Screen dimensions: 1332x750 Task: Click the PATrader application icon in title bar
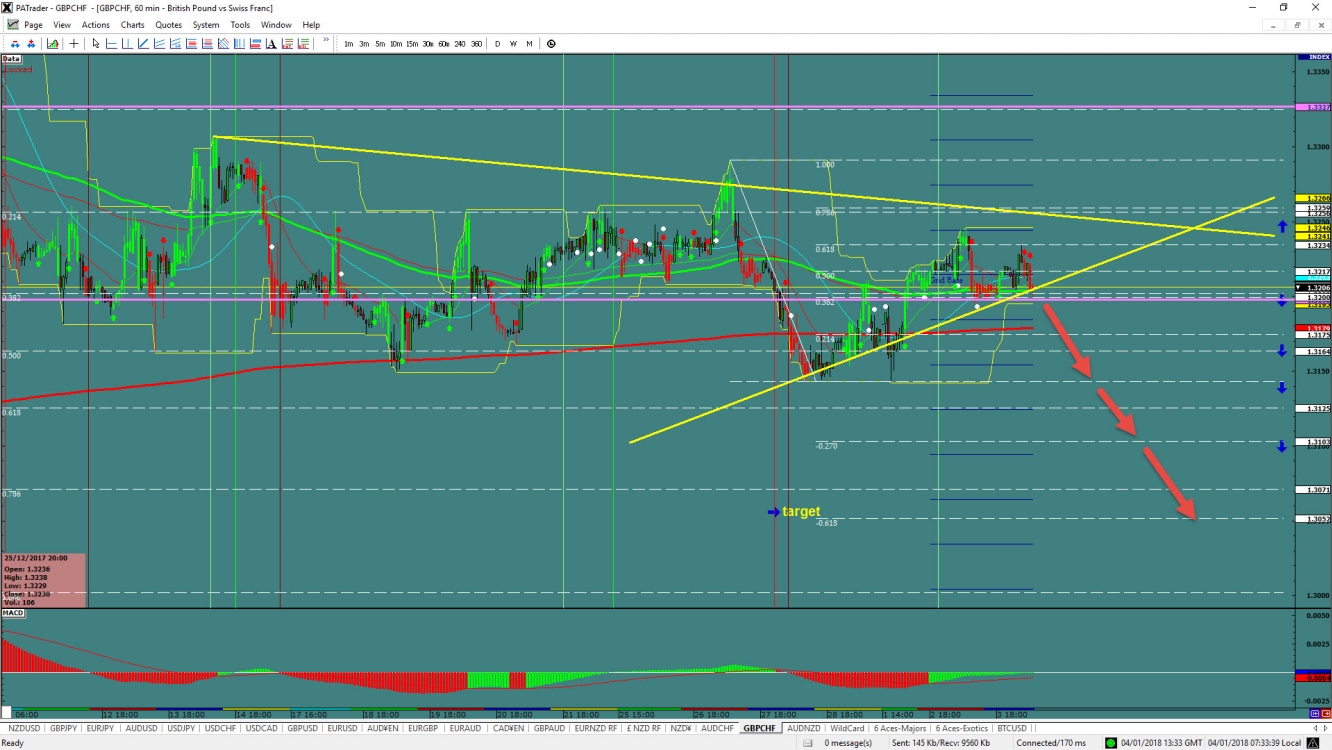(8, 8)
